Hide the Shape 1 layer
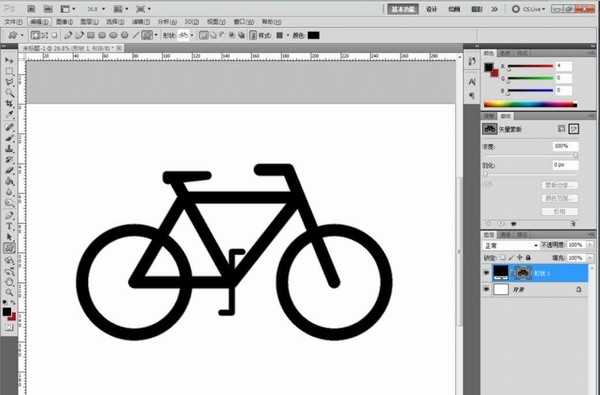The height and width of the screenshot is (395, 600). pos(486,273)
